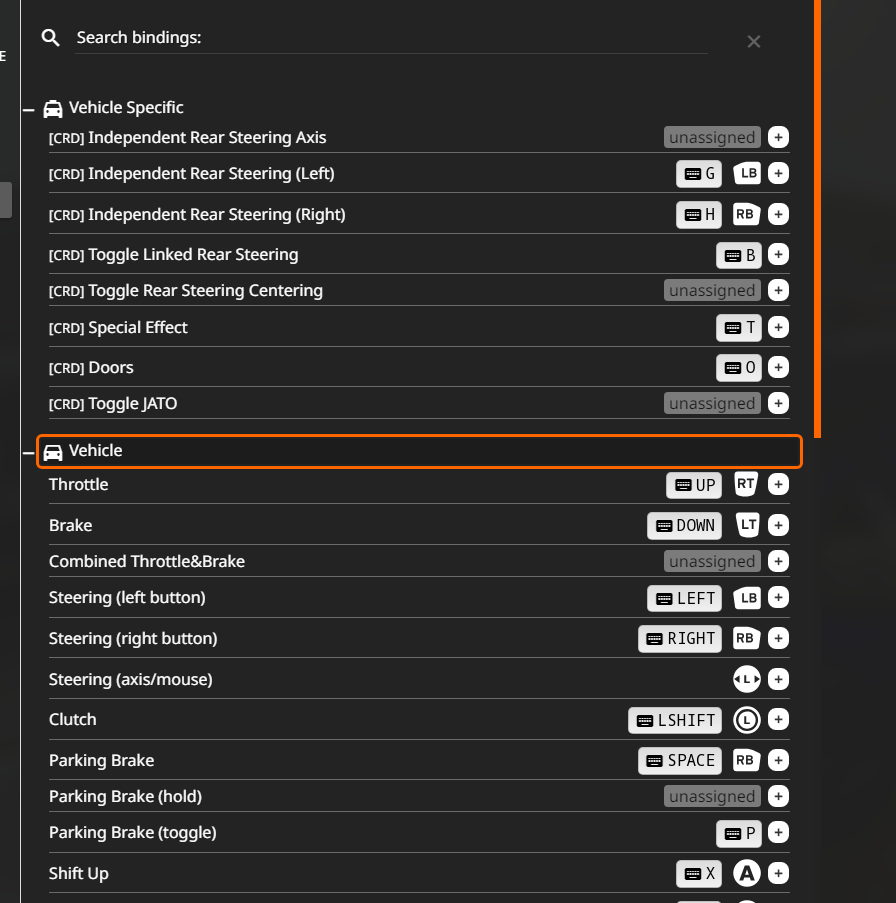Screen dimensions: 896x903
Task: Click the RB controller binding for Rear Steering Right
Action: click(x=746, y=214)
